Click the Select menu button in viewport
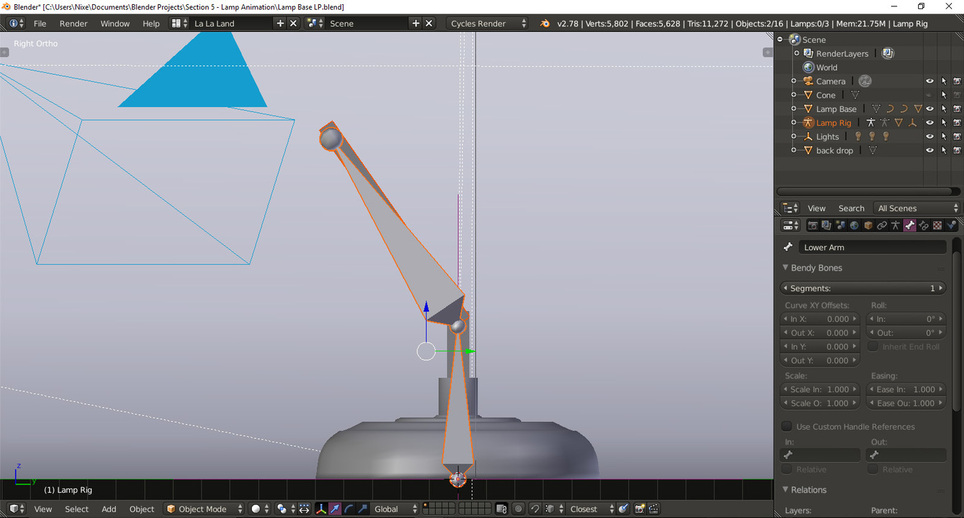 tap(76, 509)
